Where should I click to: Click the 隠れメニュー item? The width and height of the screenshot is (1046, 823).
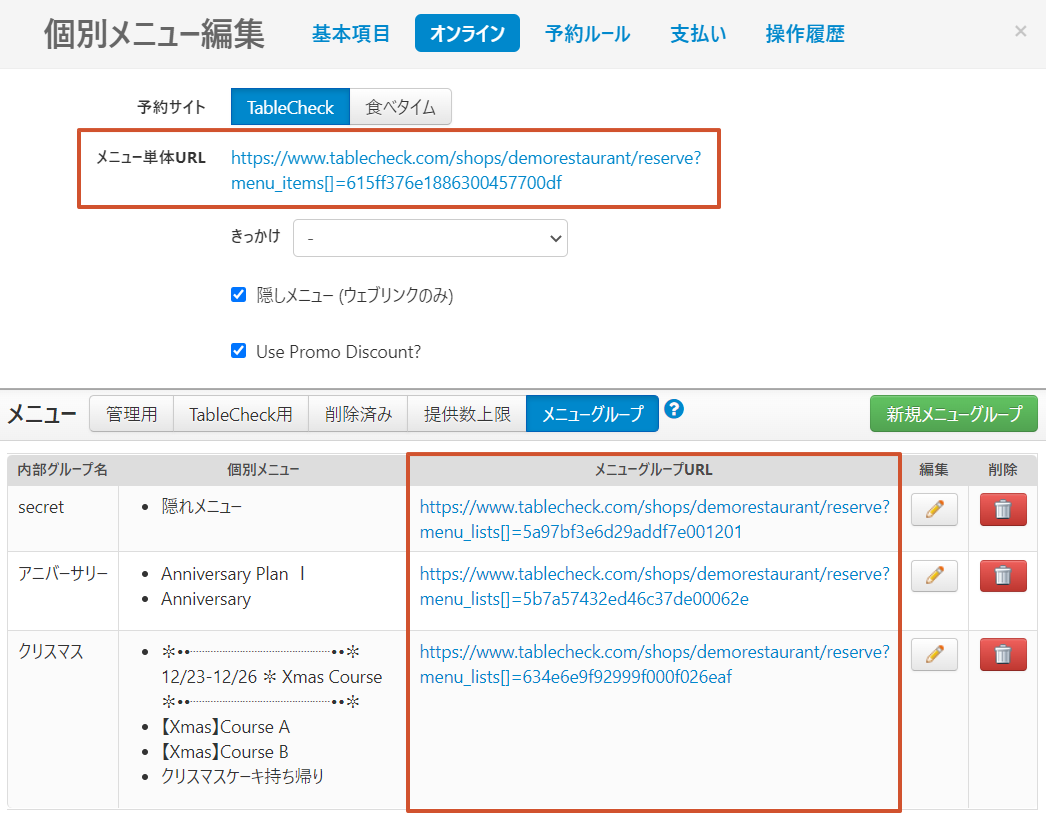click(x=201, y=507)
